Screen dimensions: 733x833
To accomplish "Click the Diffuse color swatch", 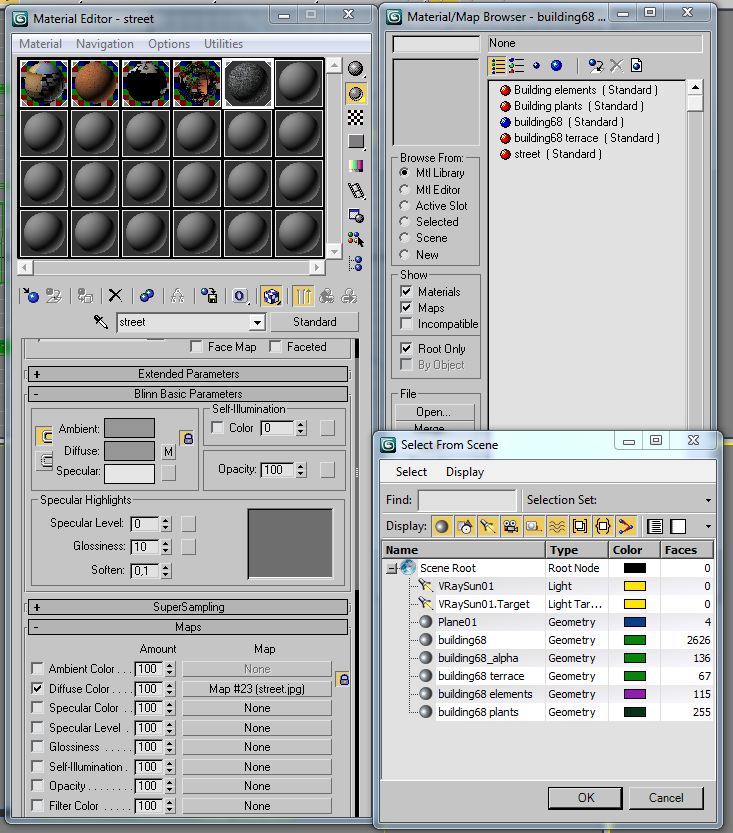I will 130,450.
